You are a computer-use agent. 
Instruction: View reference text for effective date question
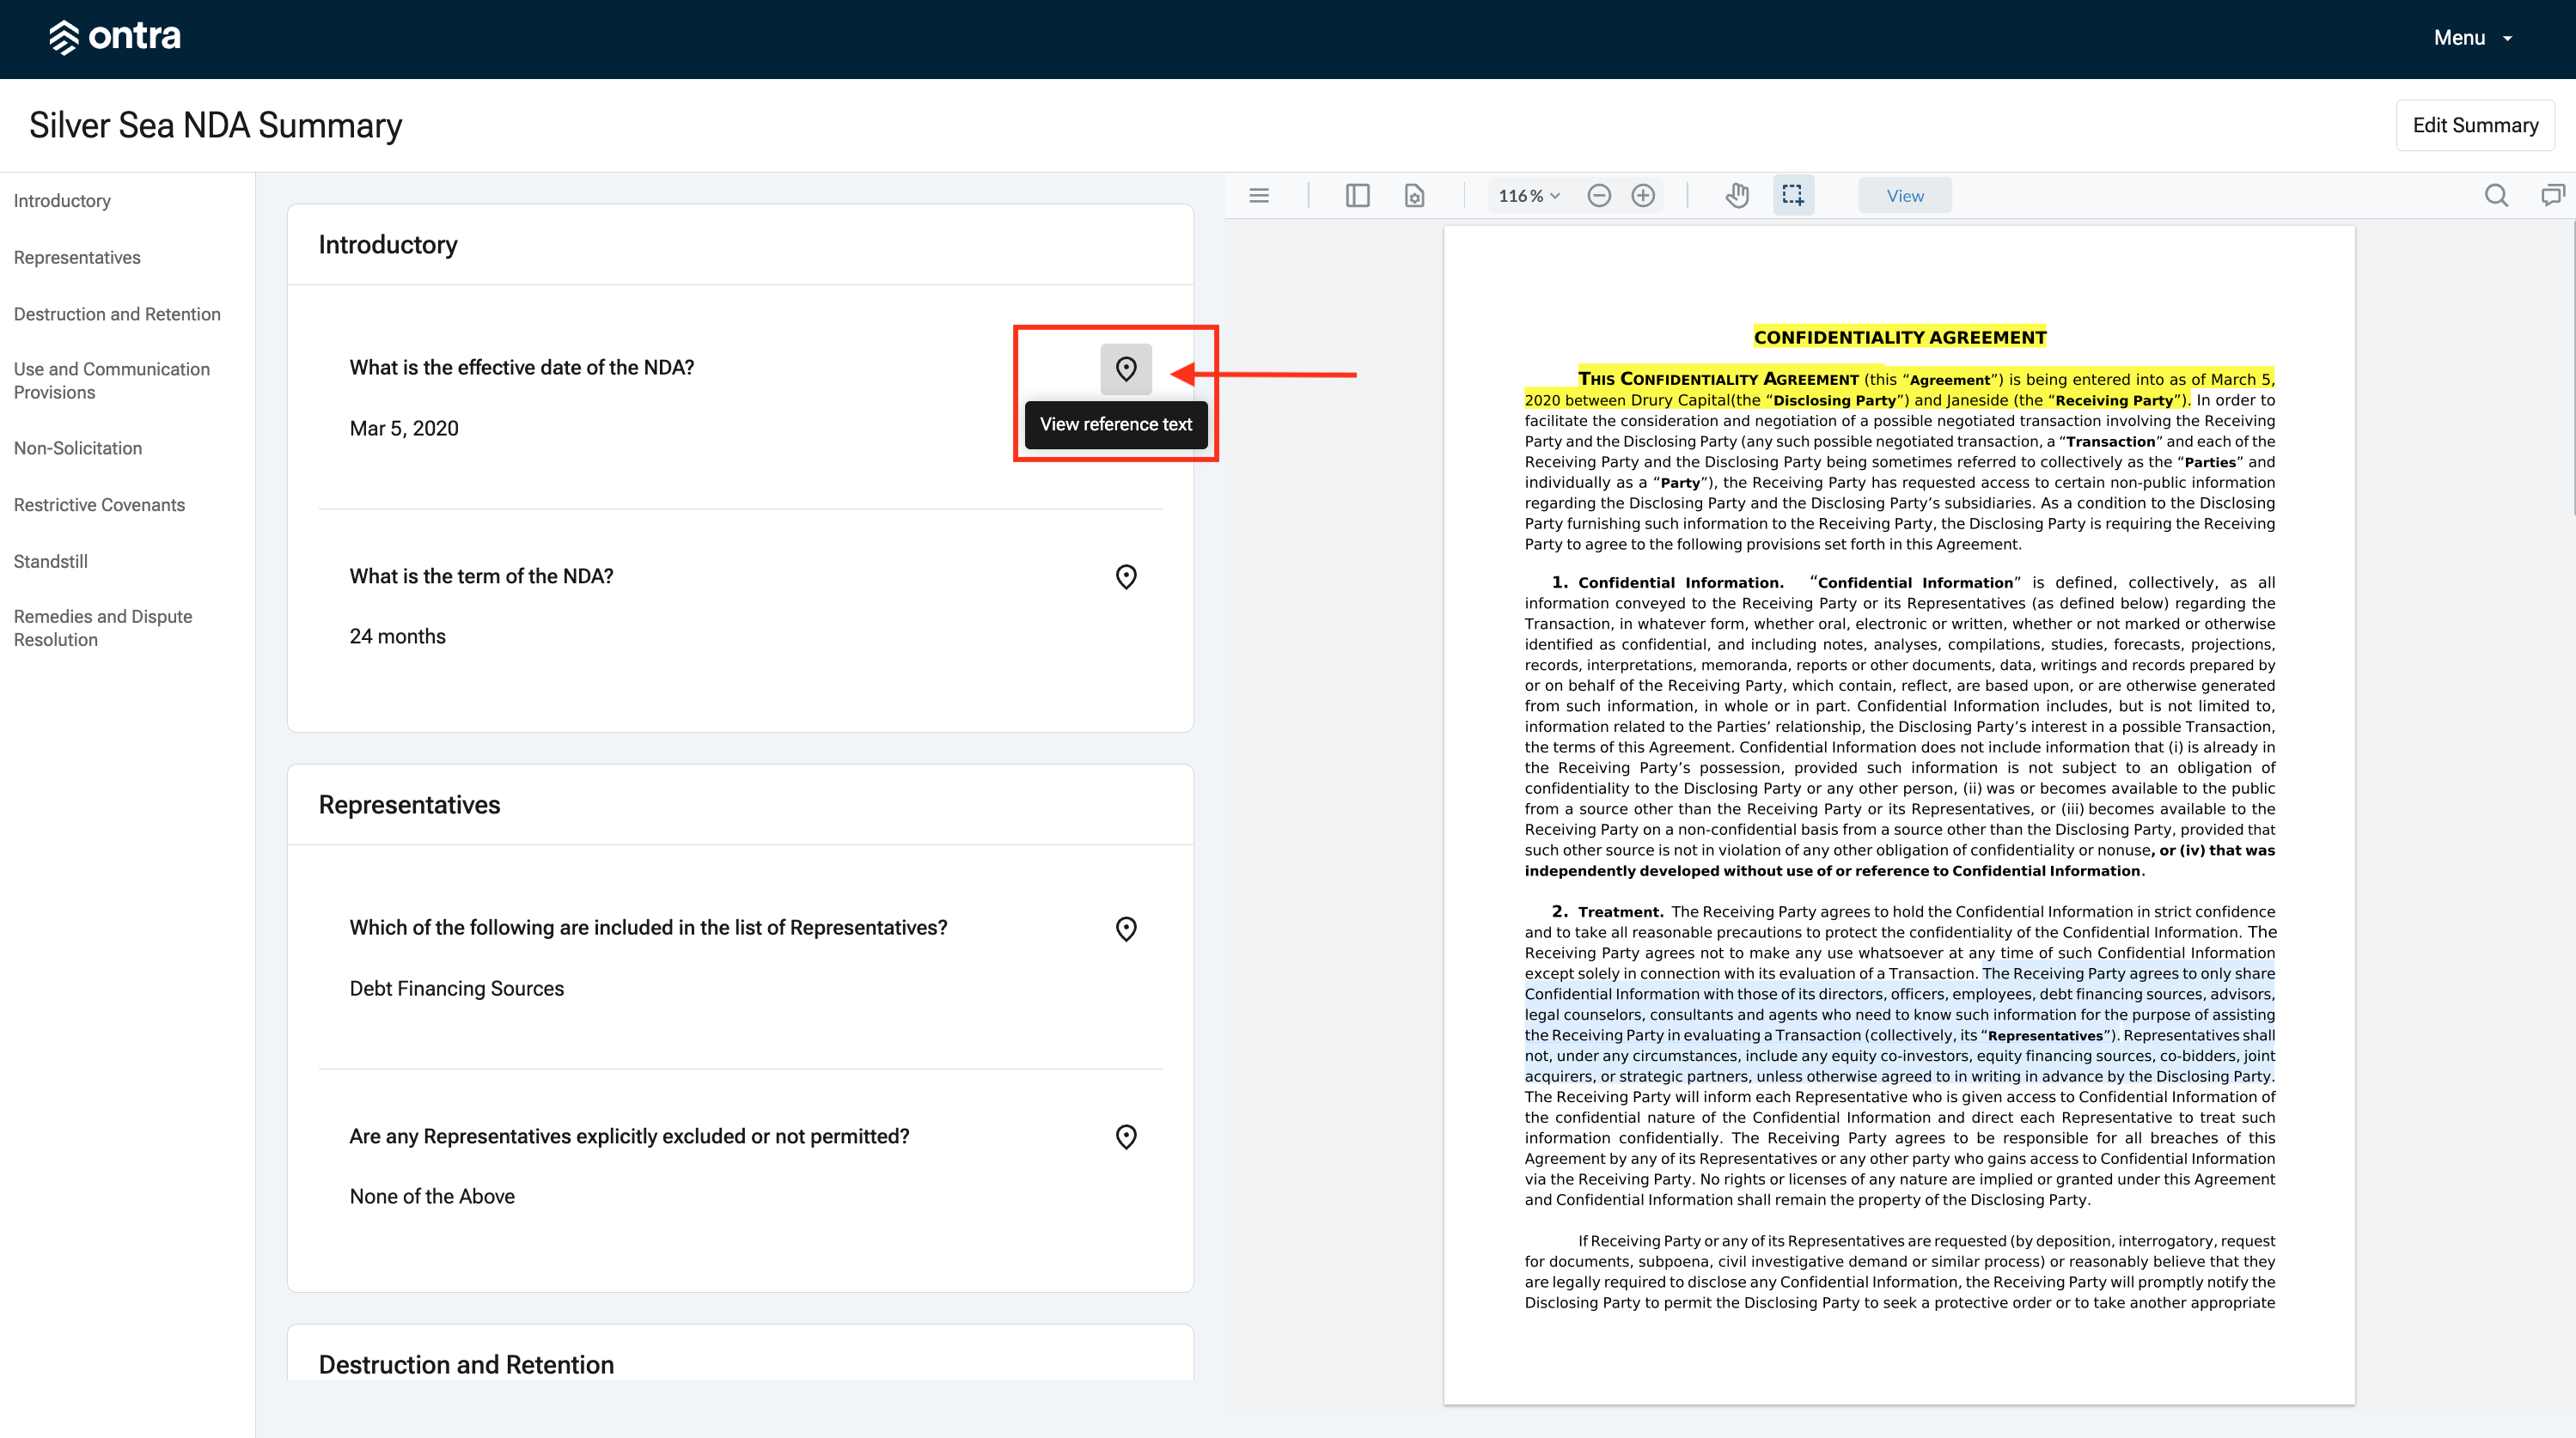(1126, 369)
